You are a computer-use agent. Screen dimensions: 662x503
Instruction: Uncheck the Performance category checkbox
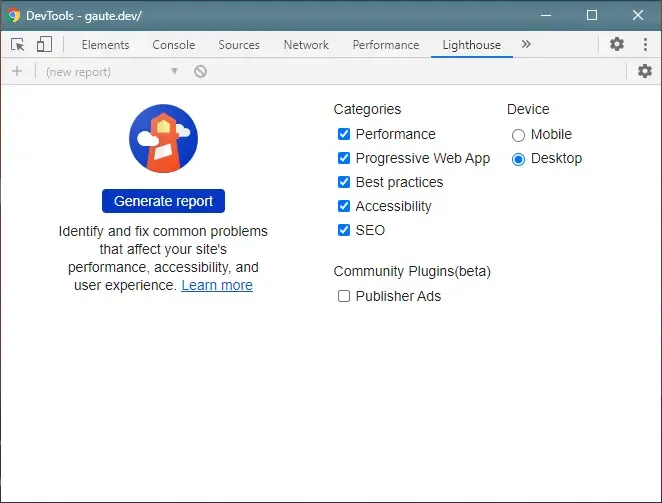pyautogui.click(x=344, y=134)
